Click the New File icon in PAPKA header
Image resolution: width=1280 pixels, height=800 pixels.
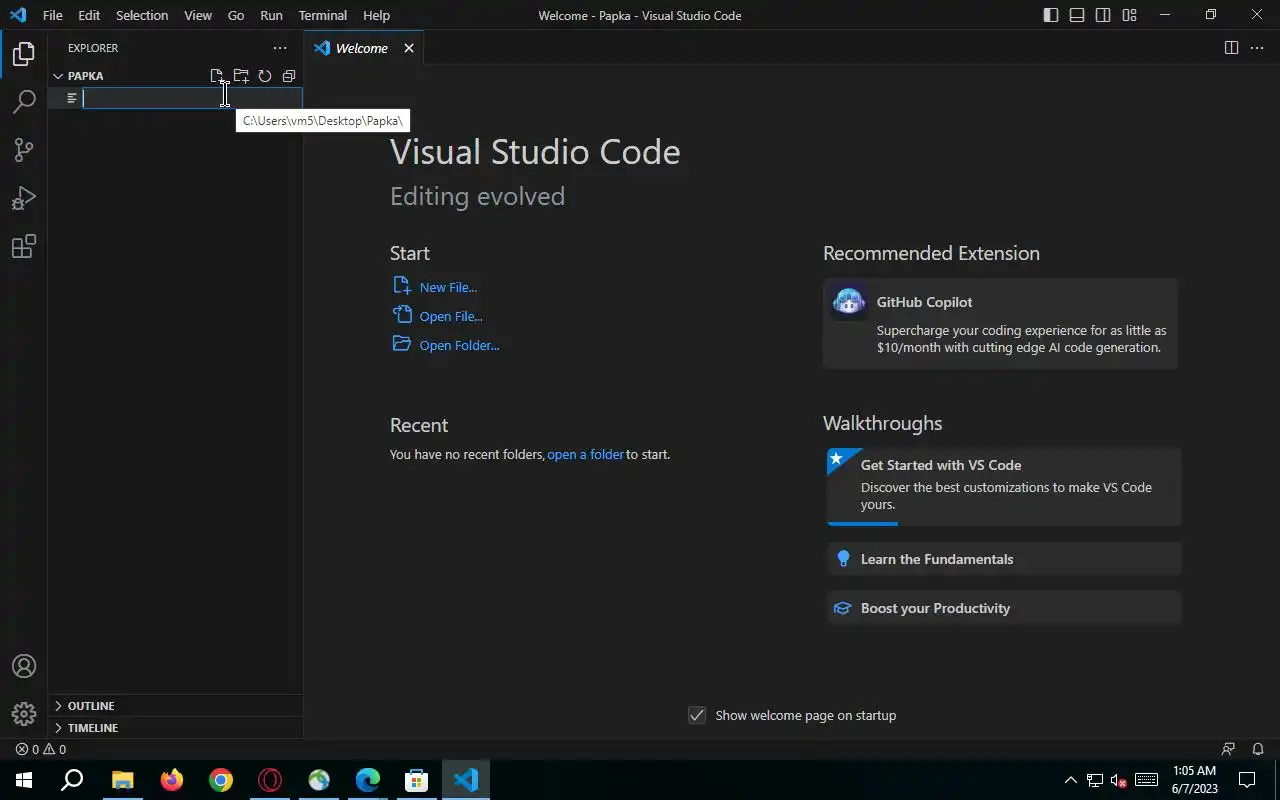tap(217, 76)
